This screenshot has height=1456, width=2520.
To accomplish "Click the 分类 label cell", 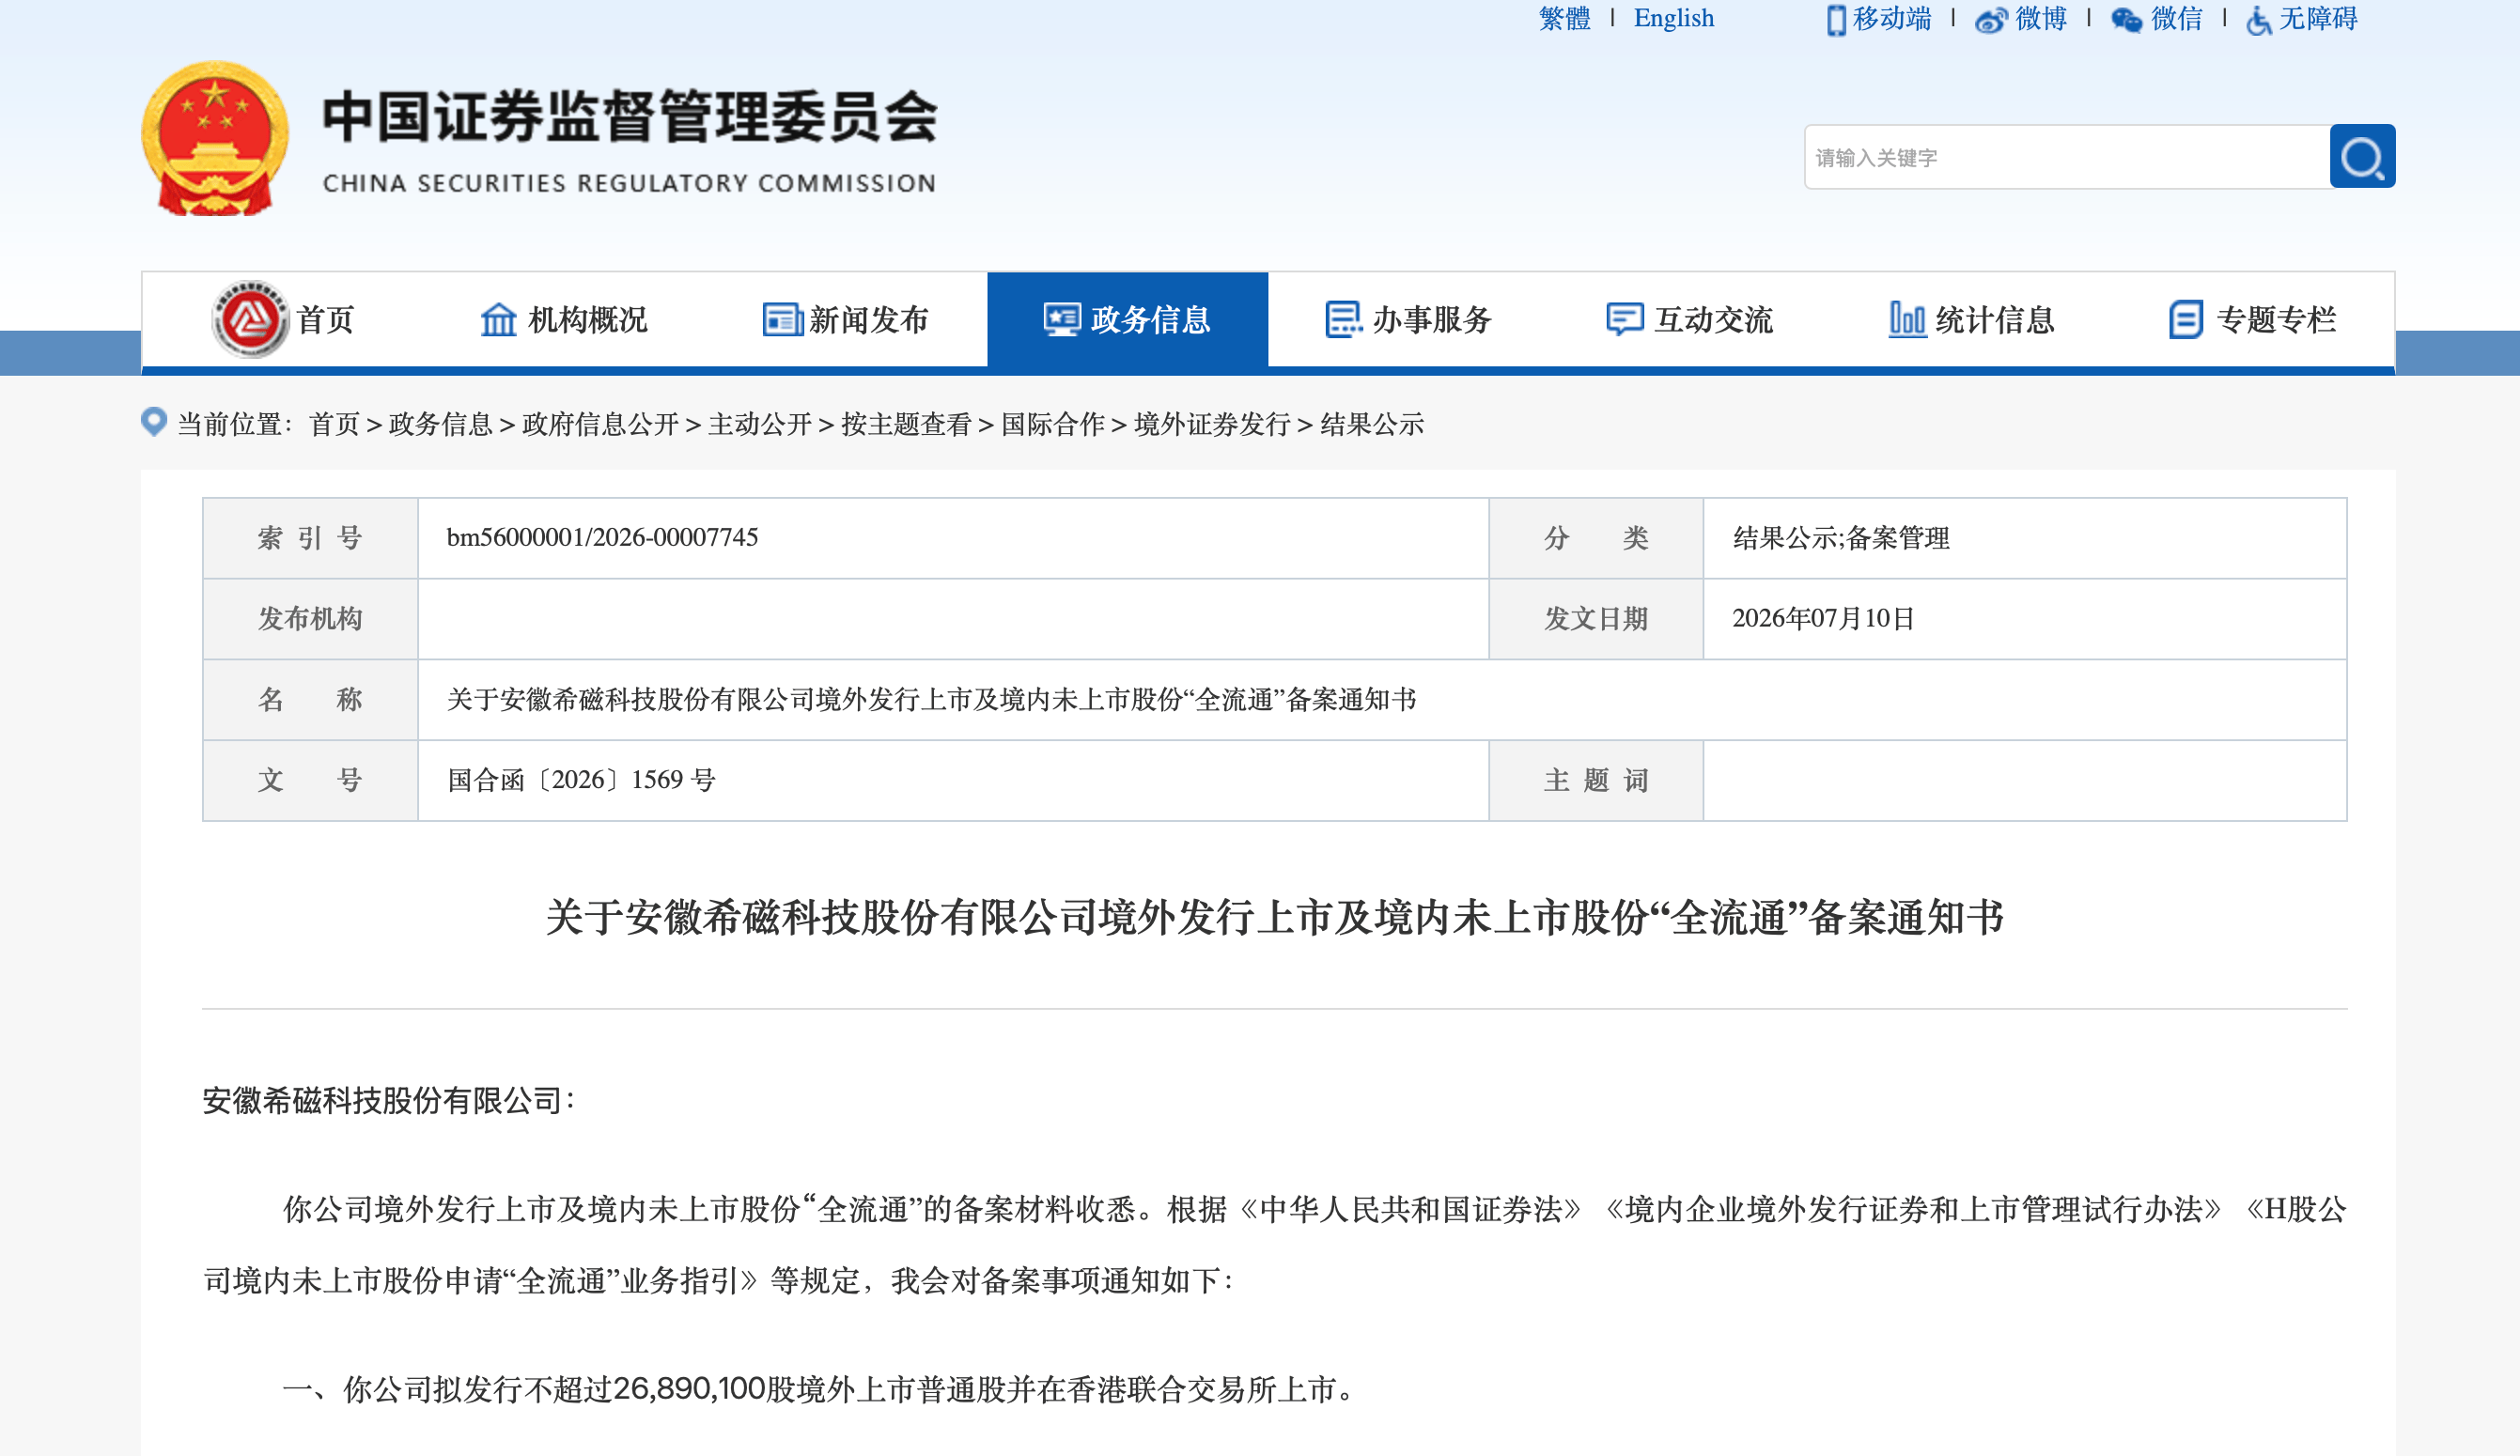I will point(1596,538).
